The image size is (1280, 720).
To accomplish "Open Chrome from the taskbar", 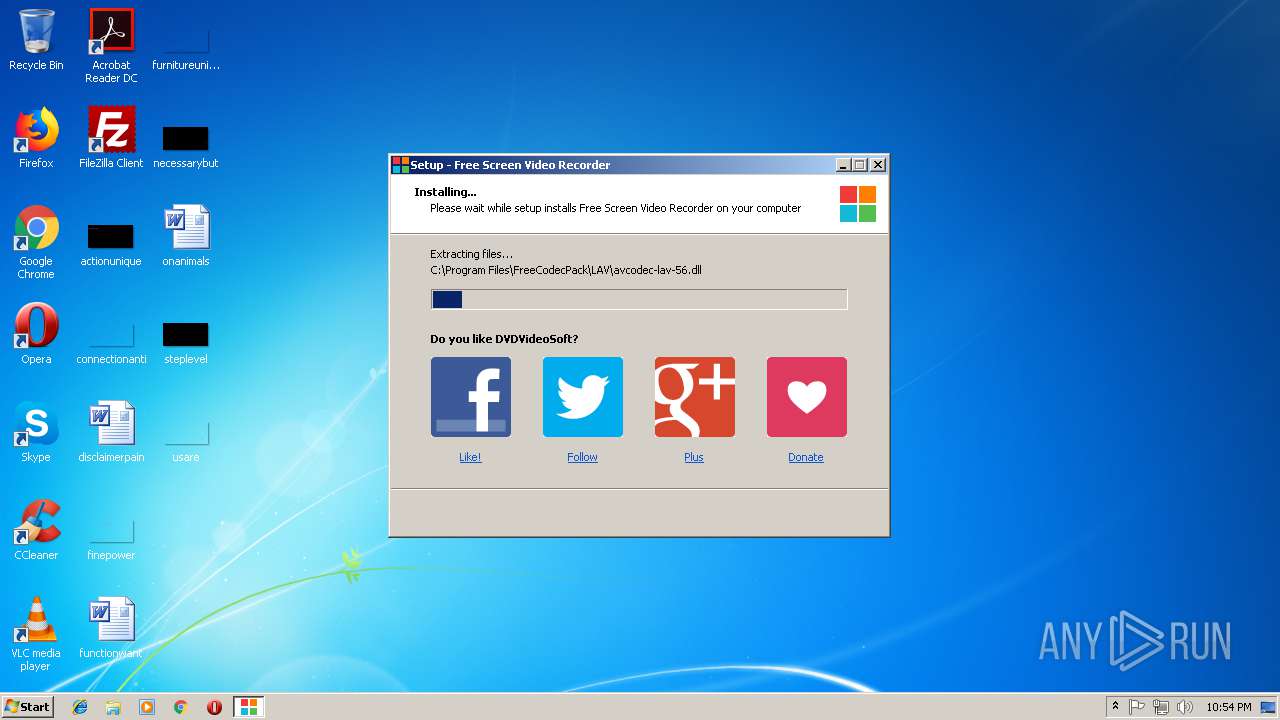I will 181,707.
